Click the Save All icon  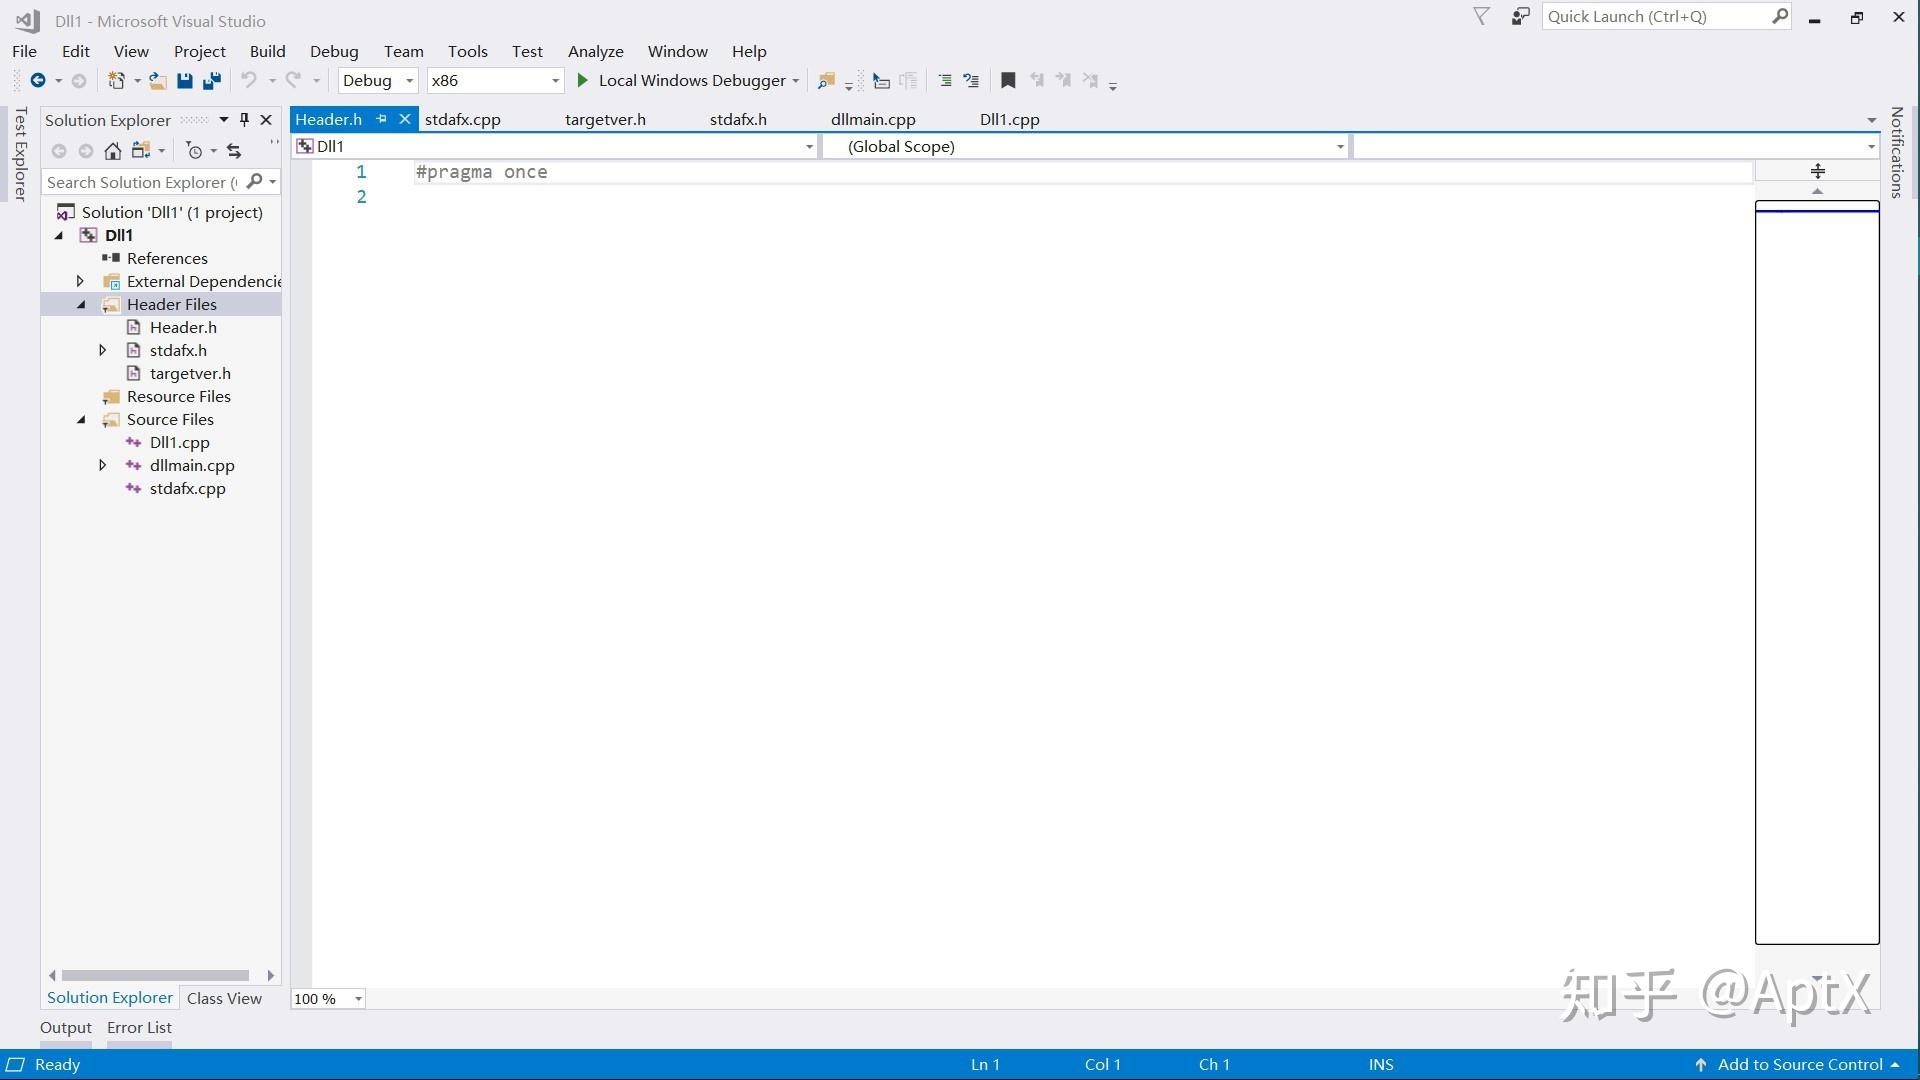click(x=212, y=81)
